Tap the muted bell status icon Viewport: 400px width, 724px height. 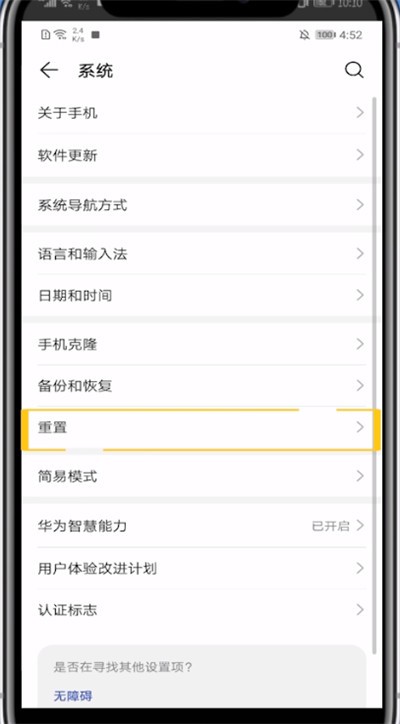pyautogui.click(x=304, y=35)
